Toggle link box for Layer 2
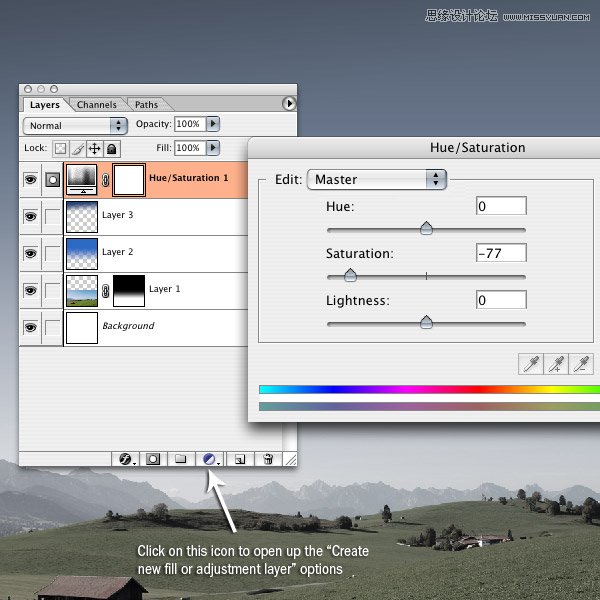Screen dimensions: 600x600 coord(52,253)
